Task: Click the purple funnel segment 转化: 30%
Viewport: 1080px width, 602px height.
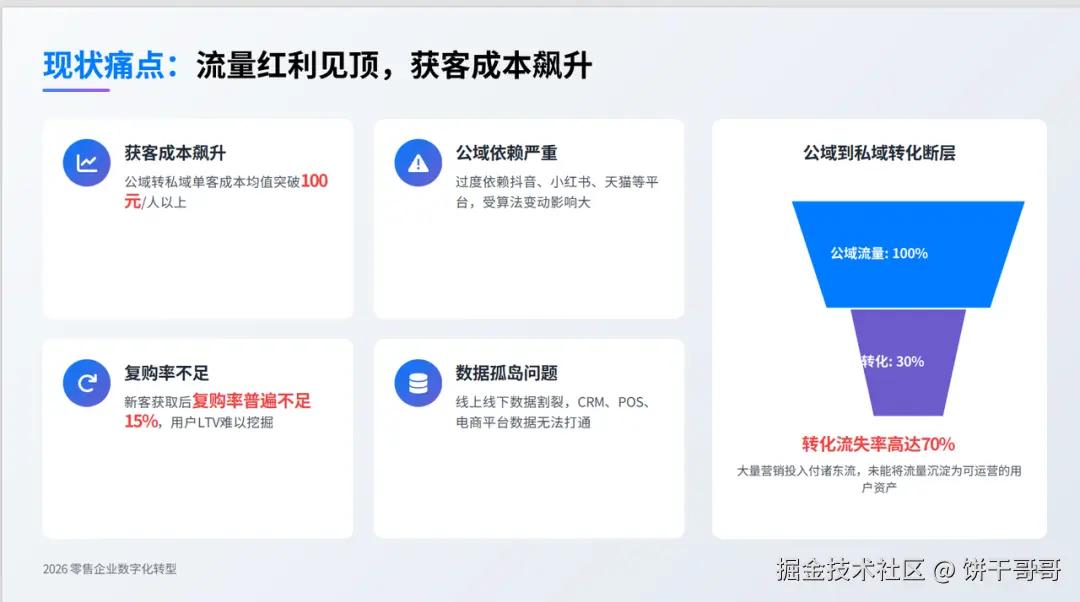Action: [x=908, y=362]
